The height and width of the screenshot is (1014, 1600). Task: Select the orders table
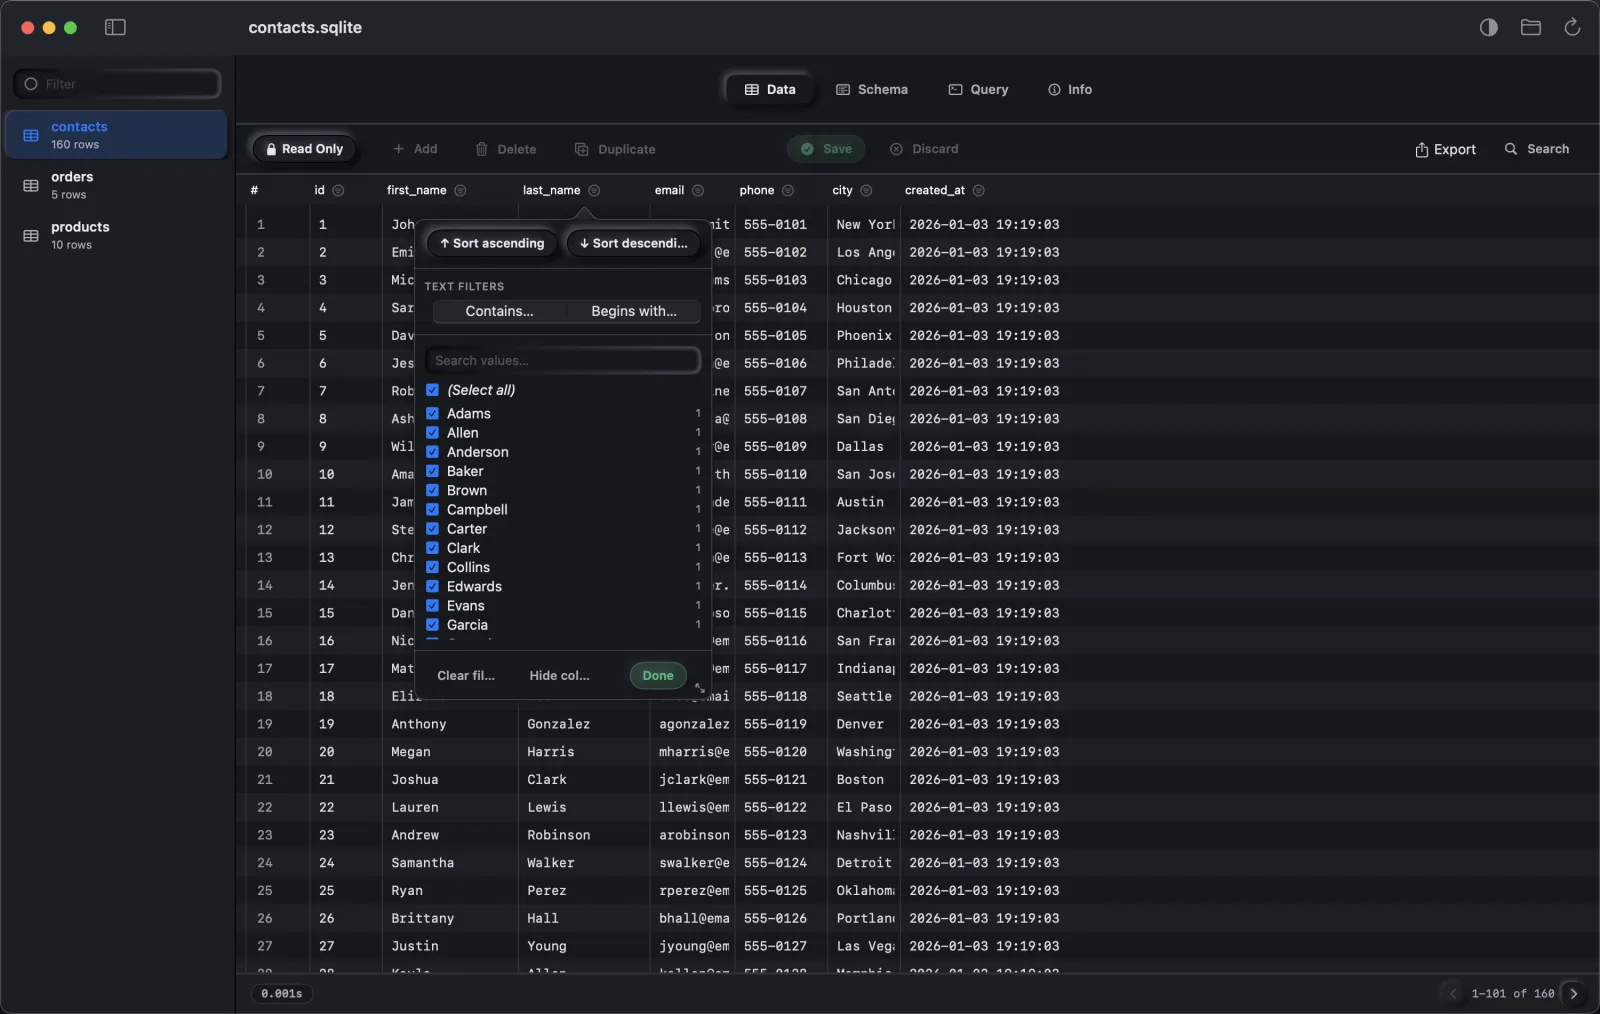coord(117,185)
